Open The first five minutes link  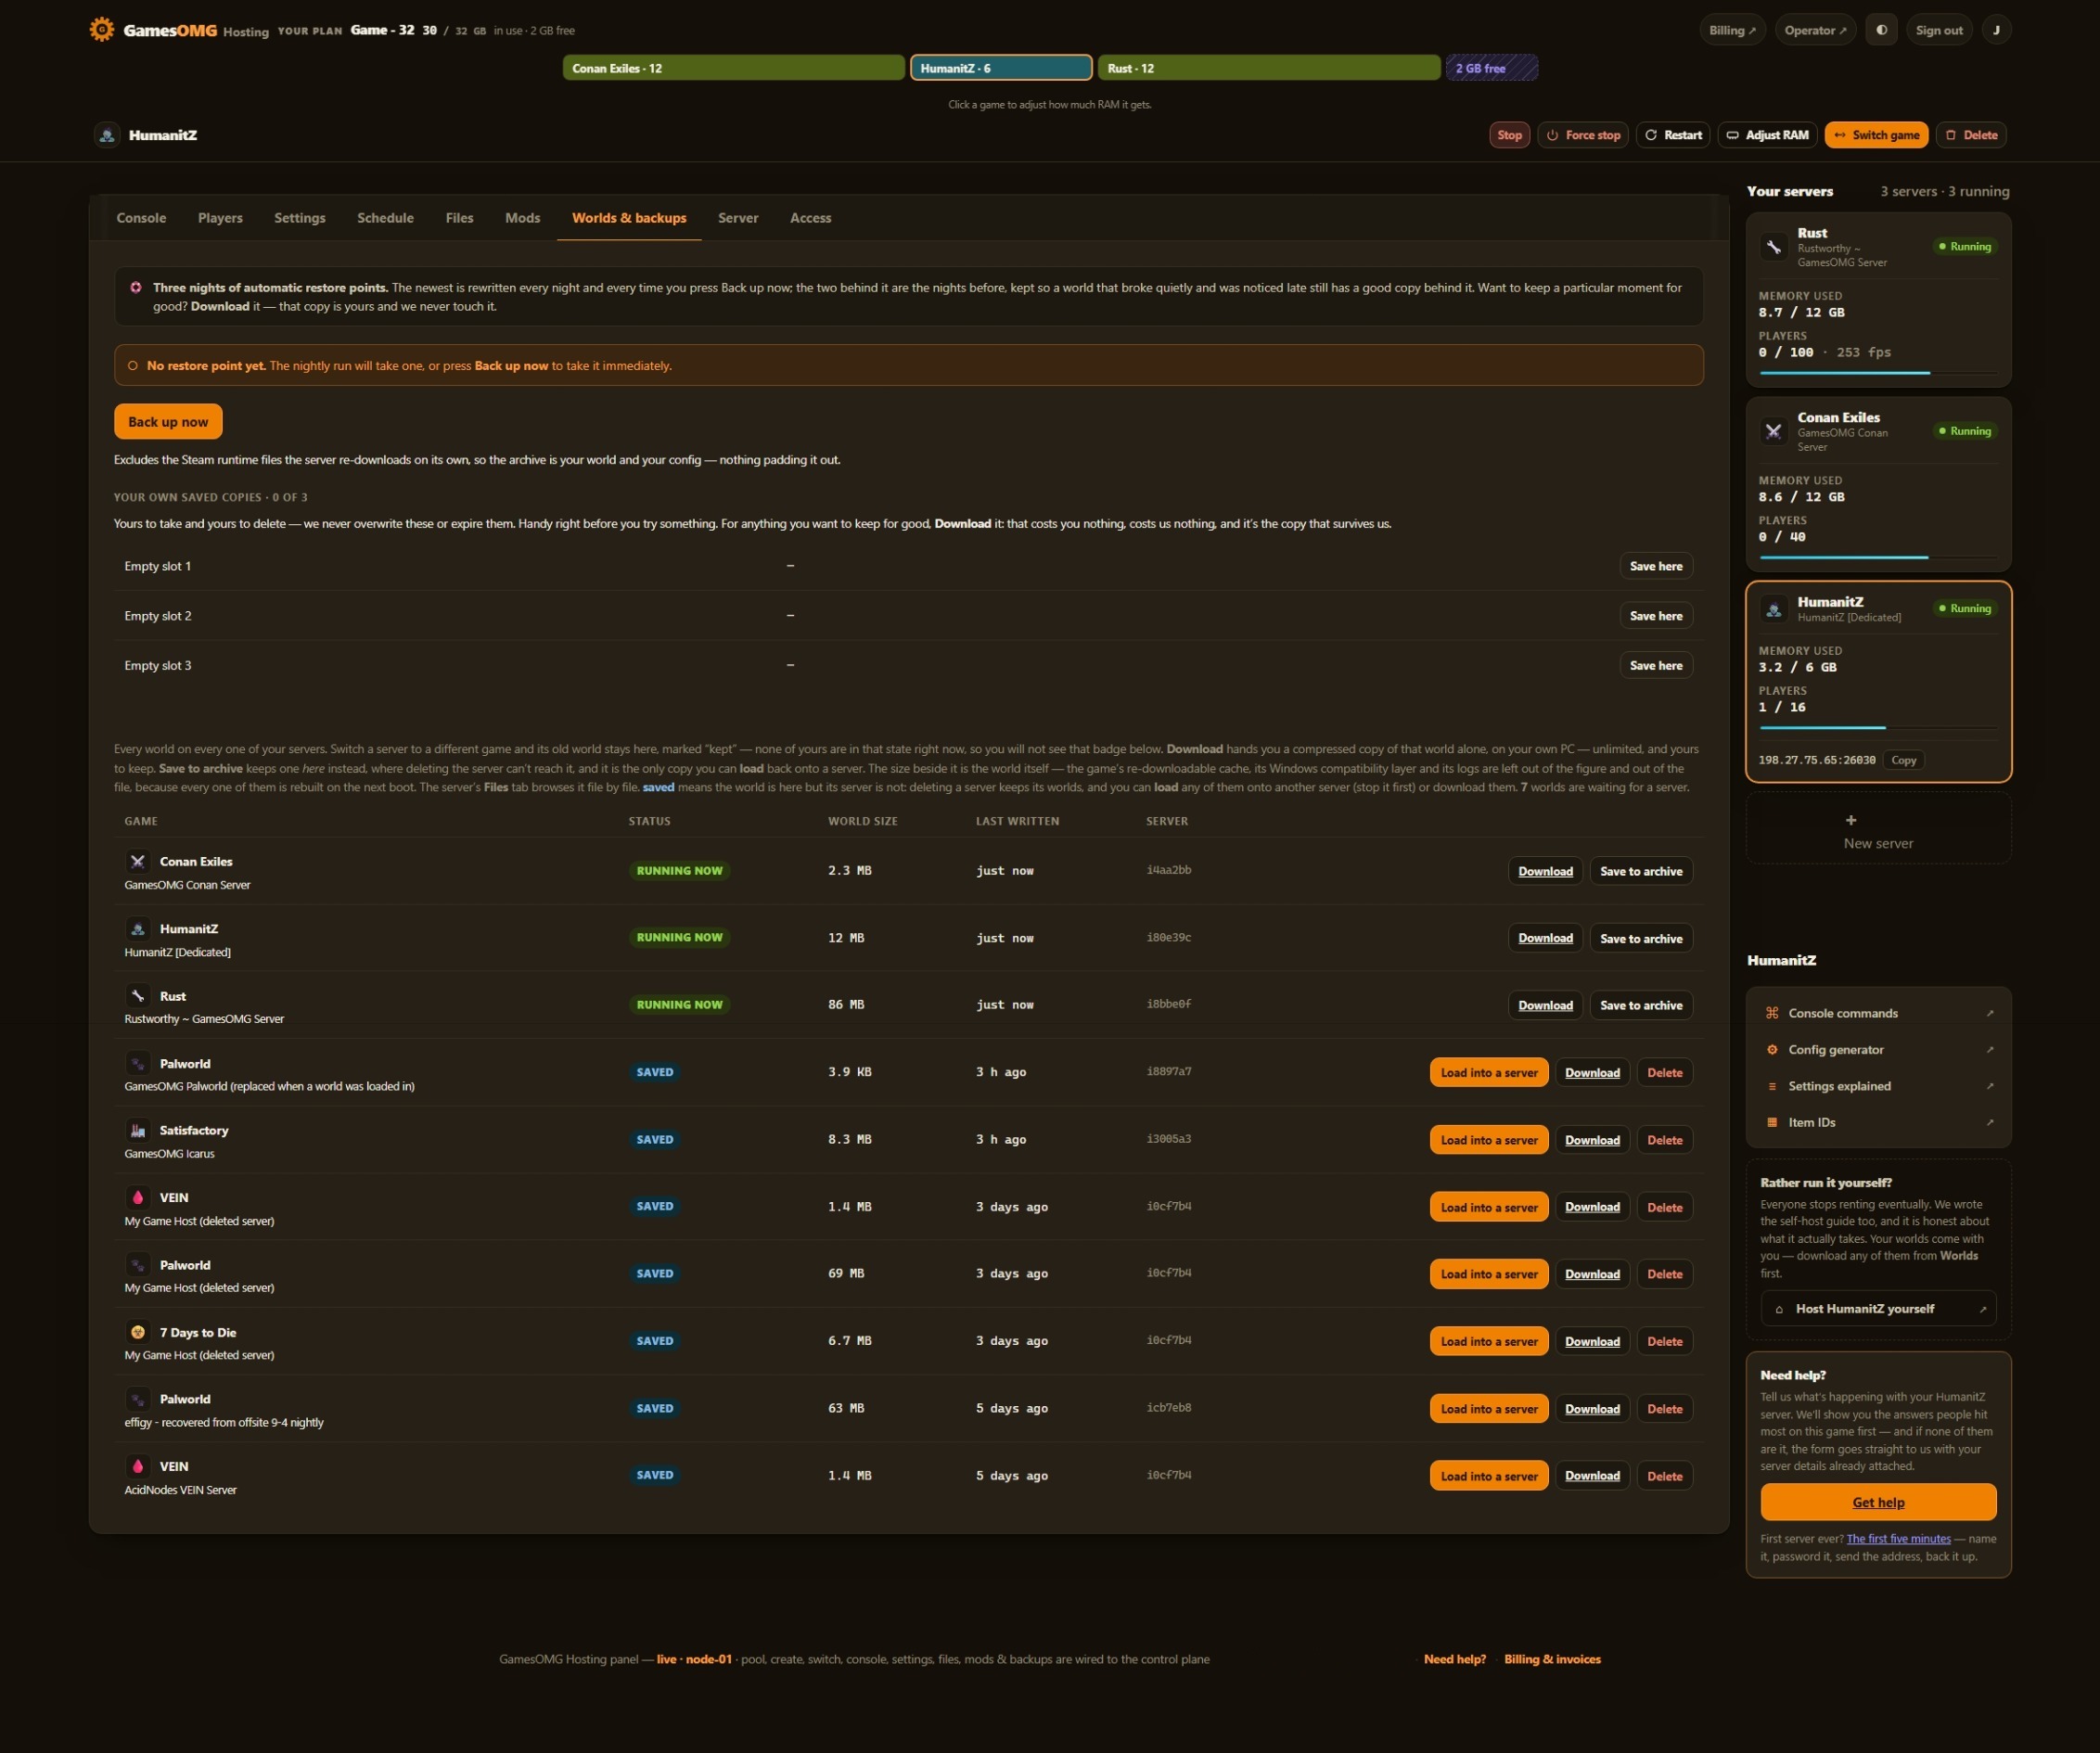[x=1898, y=1539]
